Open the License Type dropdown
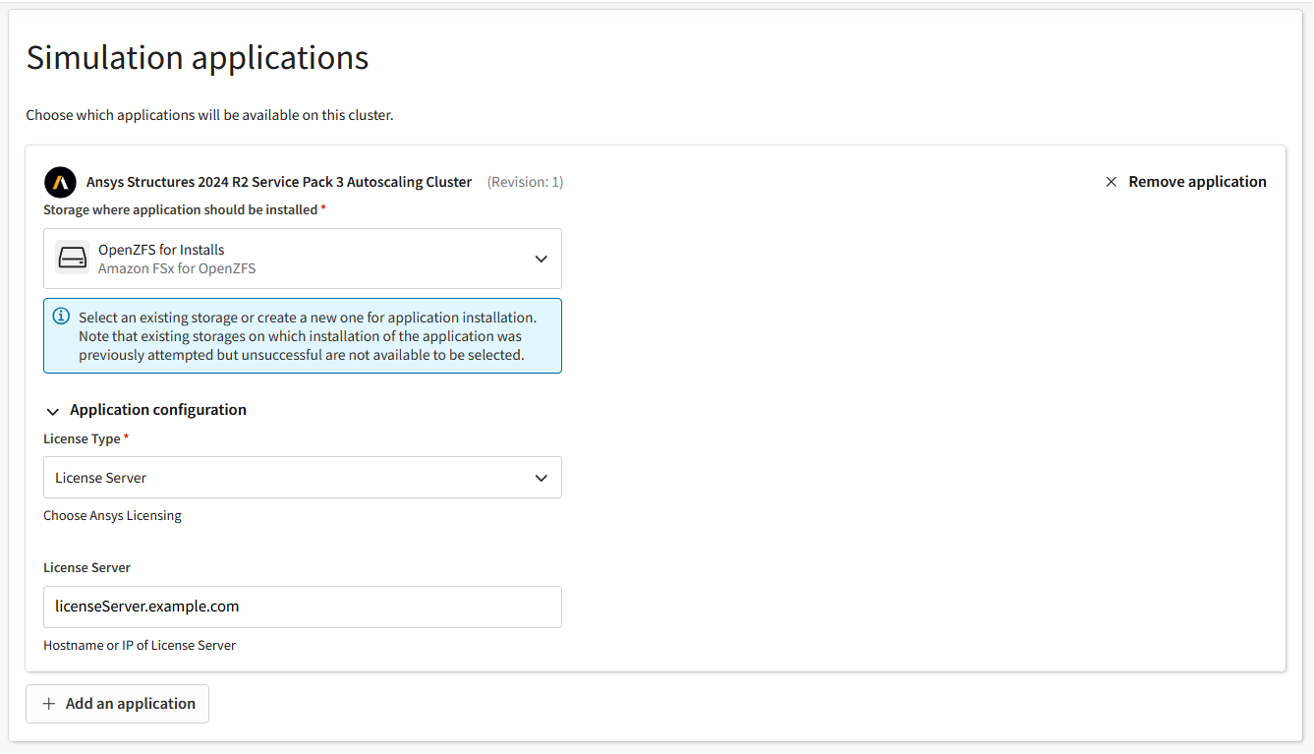The width and height of the screenshot is (1314, 754). click(302, 477)
